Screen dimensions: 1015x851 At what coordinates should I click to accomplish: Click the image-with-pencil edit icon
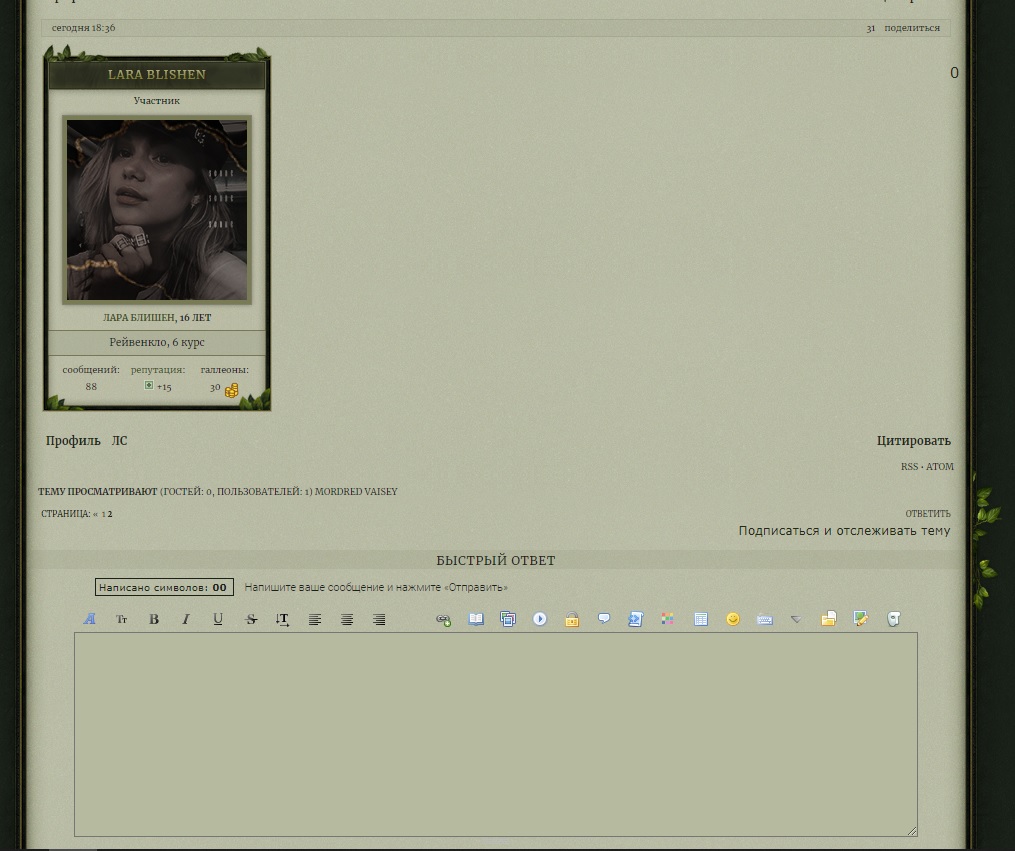click(x=861, y=619)
